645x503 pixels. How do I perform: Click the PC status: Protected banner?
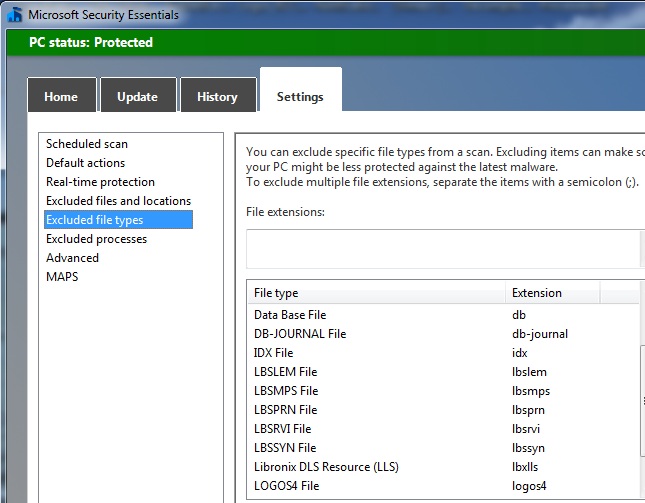coord(326,42)
